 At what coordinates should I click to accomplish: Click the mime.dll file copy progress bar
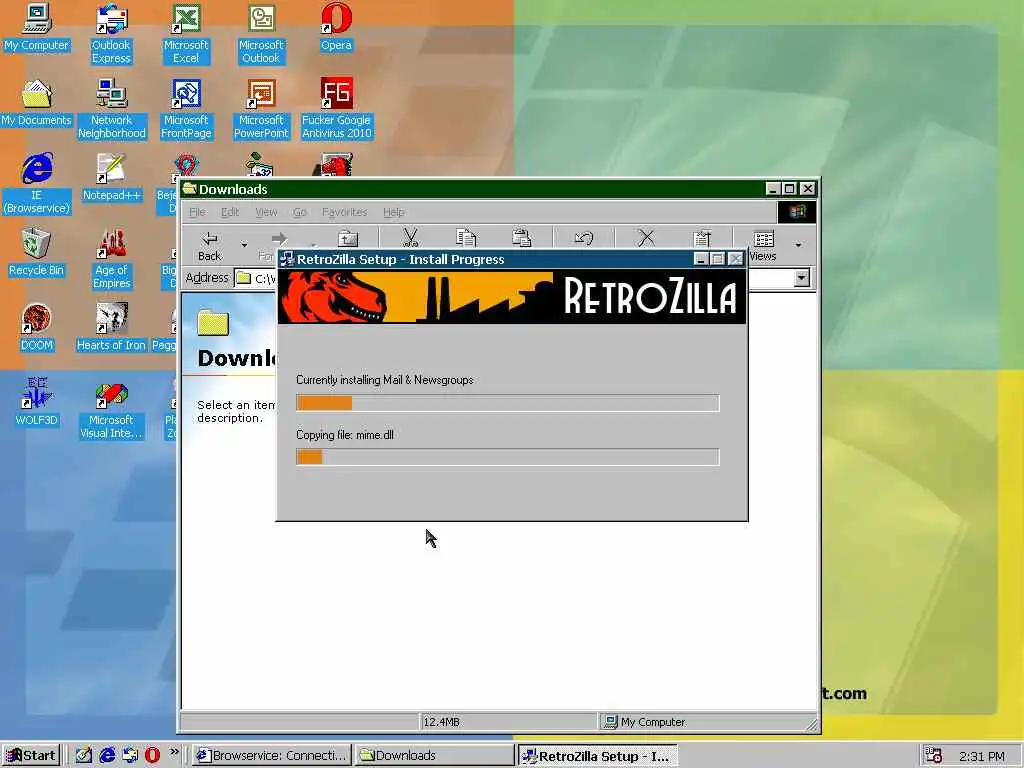click(507, 457)
